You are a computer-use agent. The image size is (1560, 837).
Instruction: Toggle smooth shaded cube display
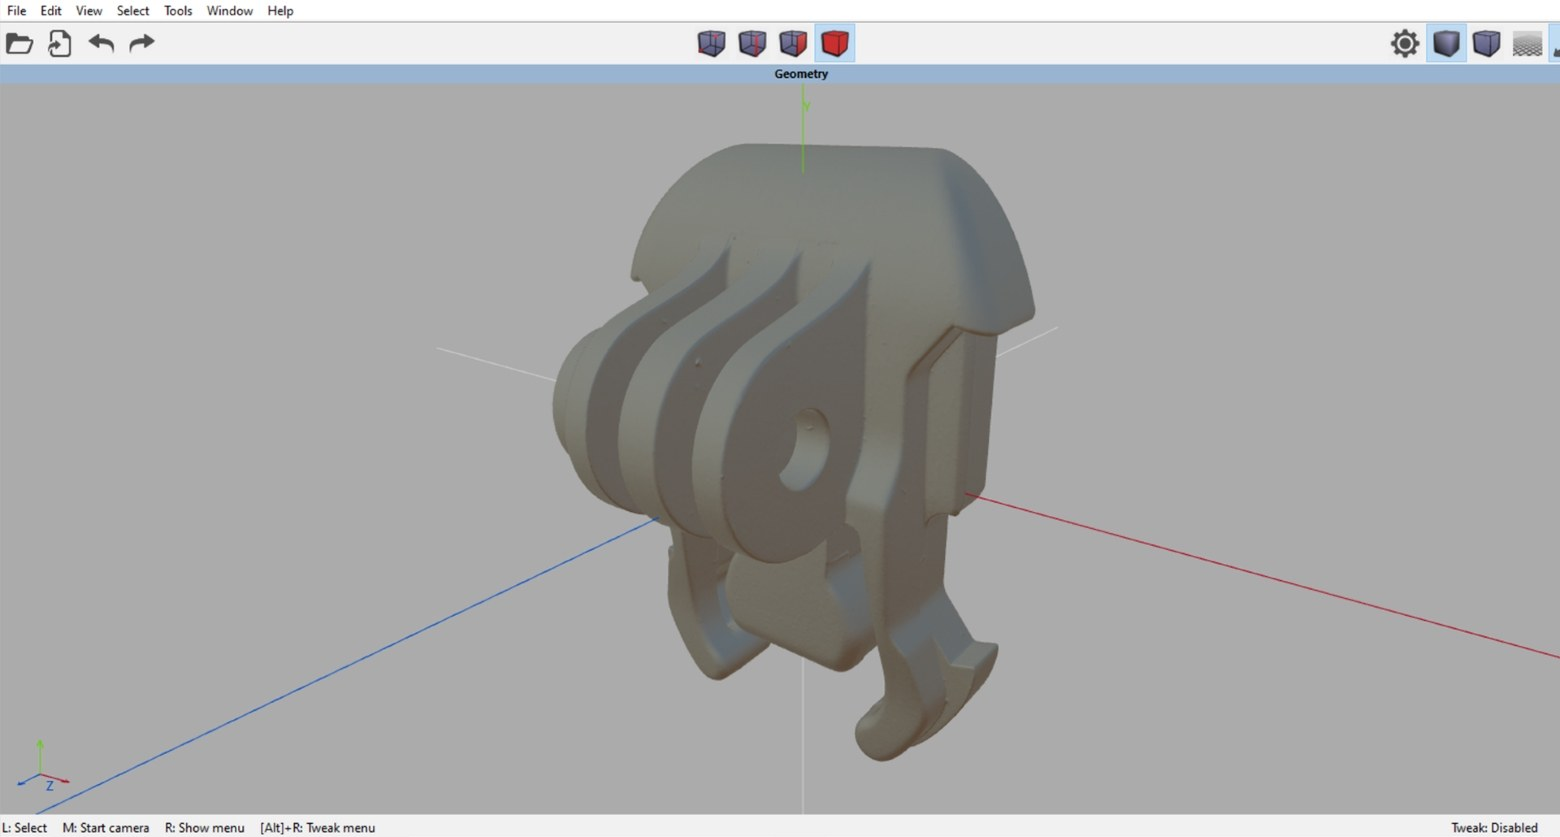tap(1446, 43)
